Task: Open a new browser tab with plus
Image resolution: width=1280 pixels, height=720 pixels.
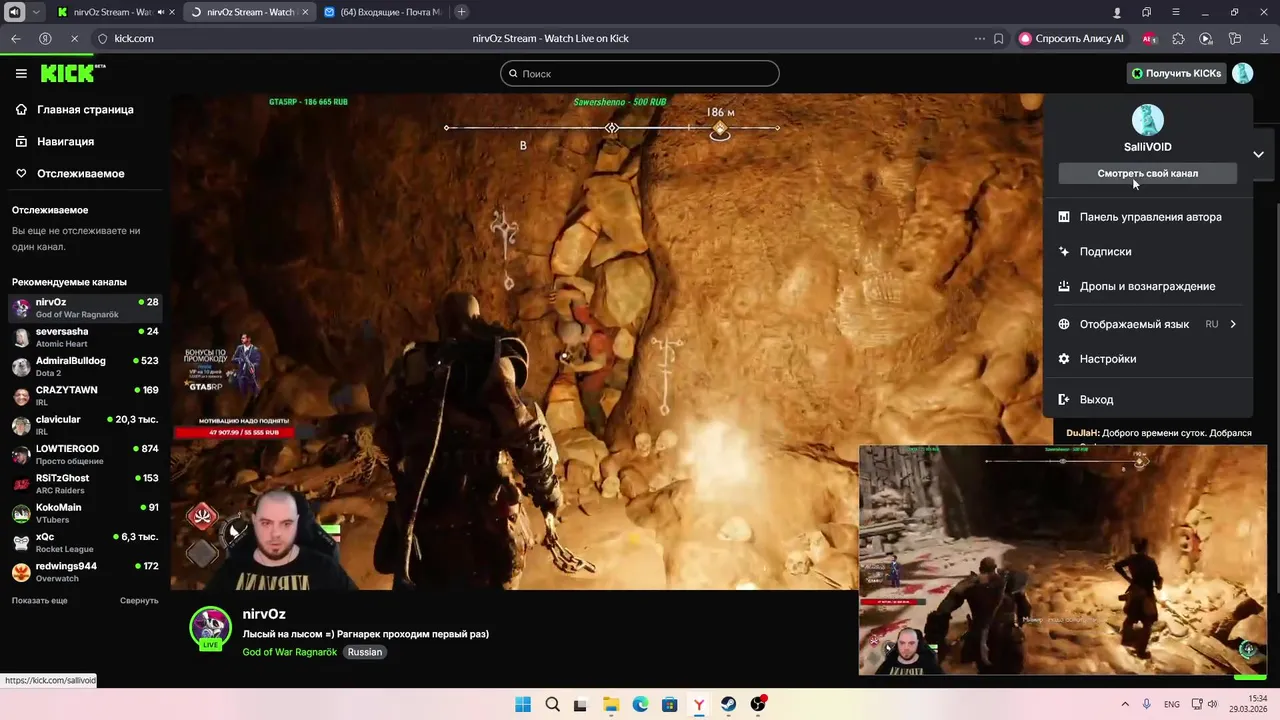Action: coord(461,12)
